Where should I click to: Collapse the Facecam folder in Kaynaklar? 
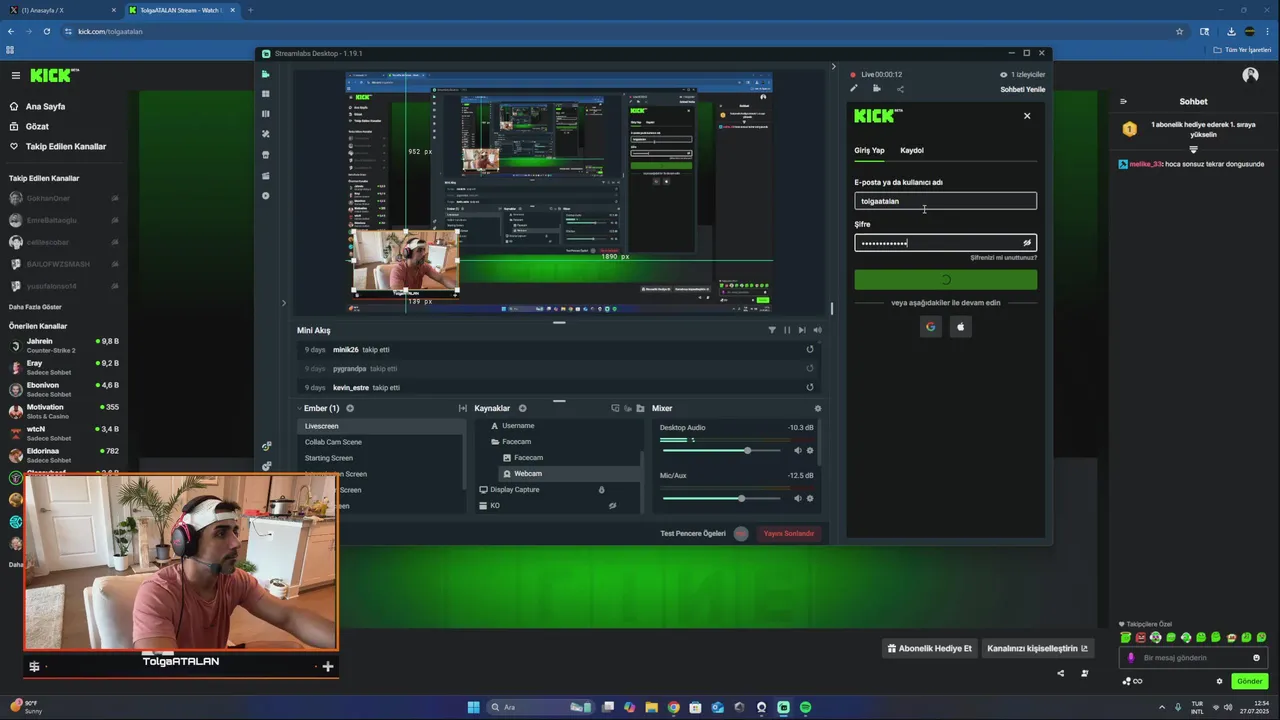click(494, 441)
